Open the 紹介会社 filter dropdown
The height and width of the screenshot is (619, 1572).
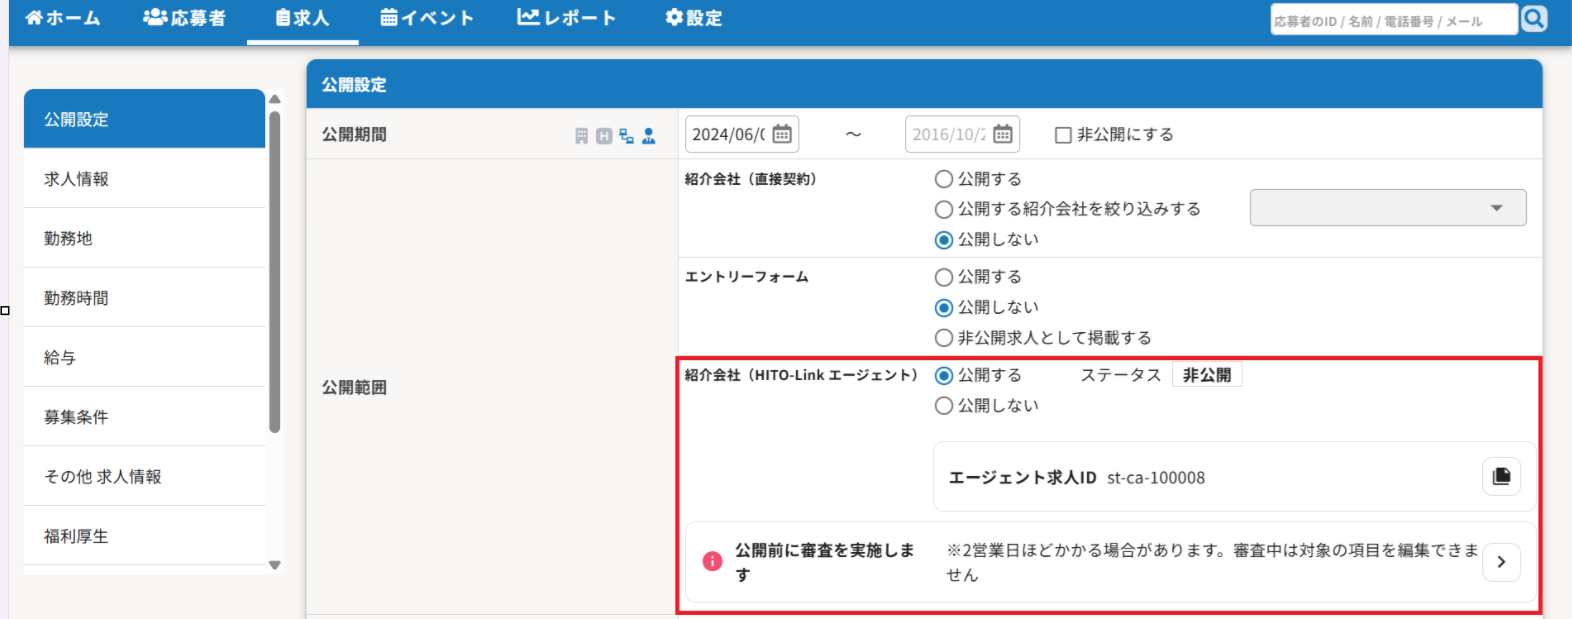coord(1387,208)
